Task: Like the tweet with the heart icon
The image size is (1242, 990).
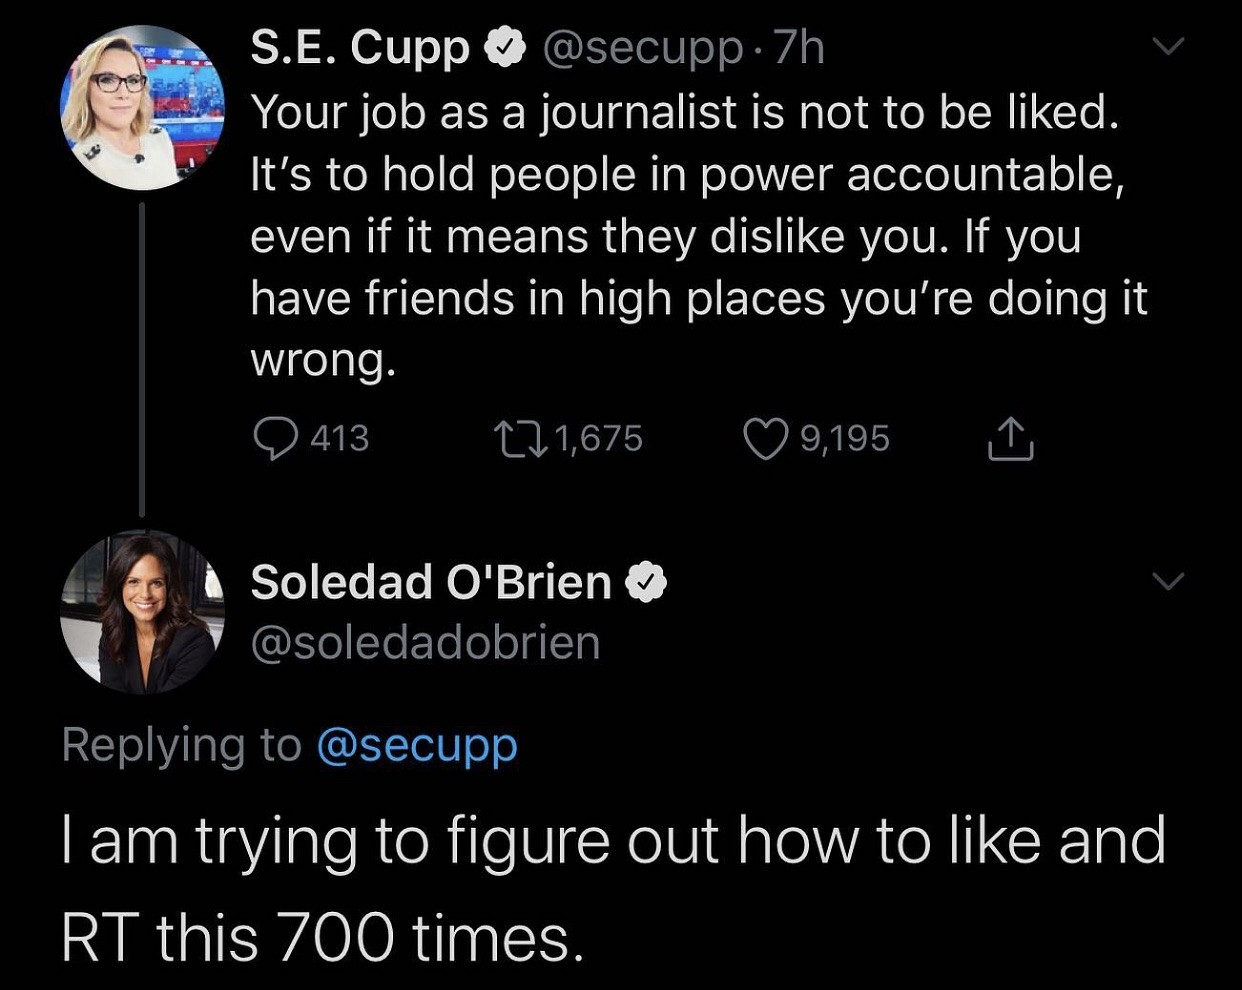Action: click(766, 439)
